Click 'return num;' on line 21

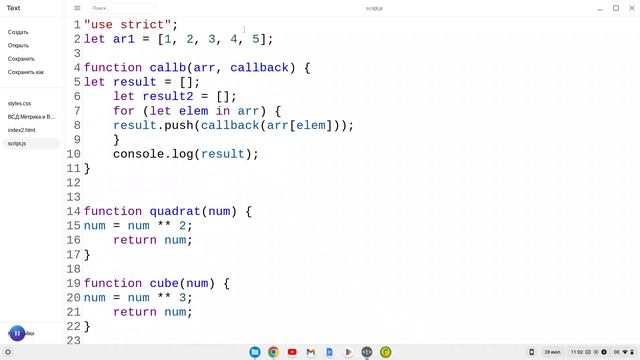tap(153, 312)
